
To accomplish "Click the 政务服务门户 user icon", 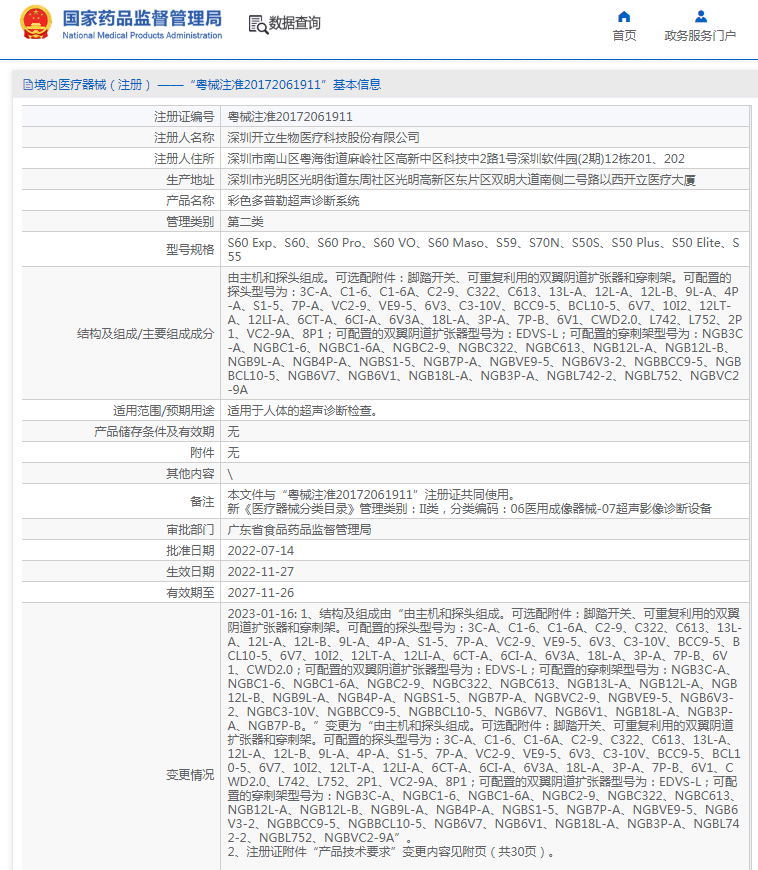I will [701, 16].
